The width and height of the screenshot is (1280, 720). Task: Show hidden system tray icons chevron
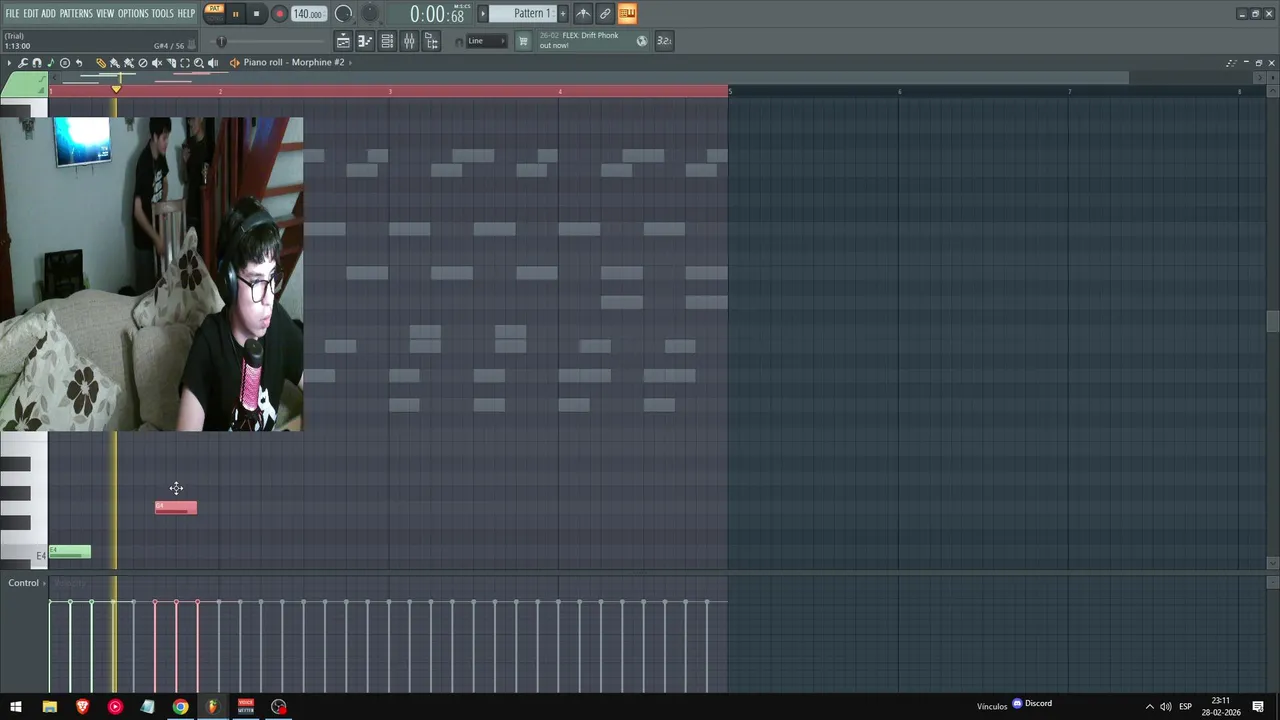pyautogui.click(x=1149, y=707)
